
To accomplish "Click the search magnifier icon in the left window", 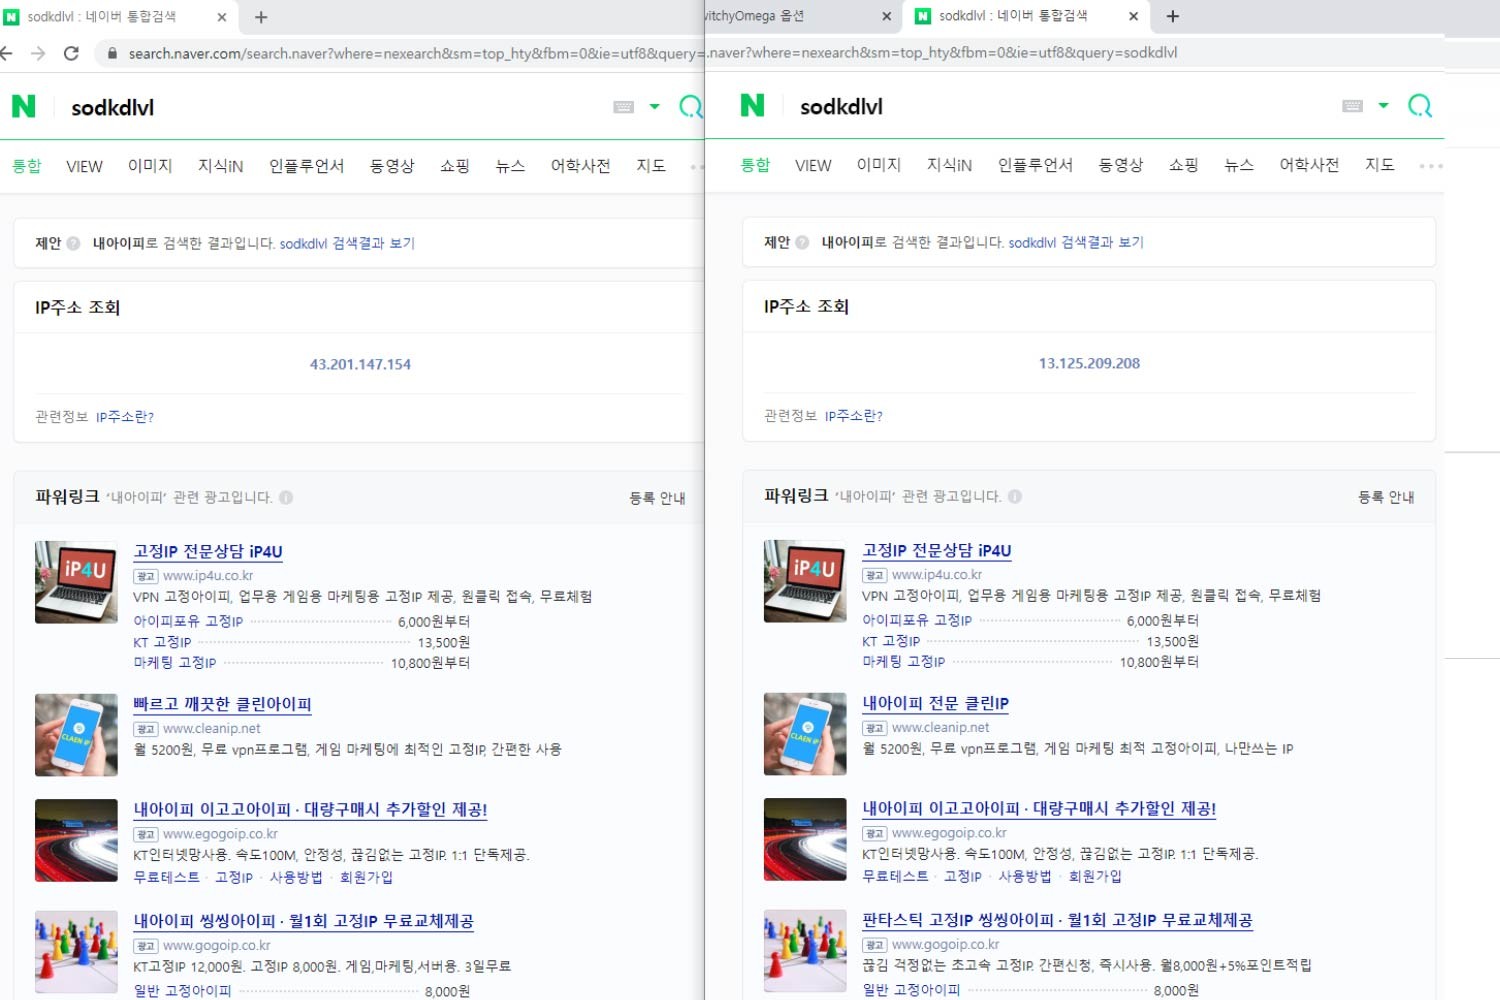I will point(691,106).
